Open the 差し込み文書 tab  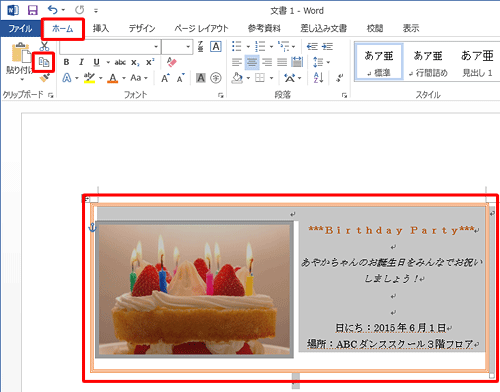point(324,28)
